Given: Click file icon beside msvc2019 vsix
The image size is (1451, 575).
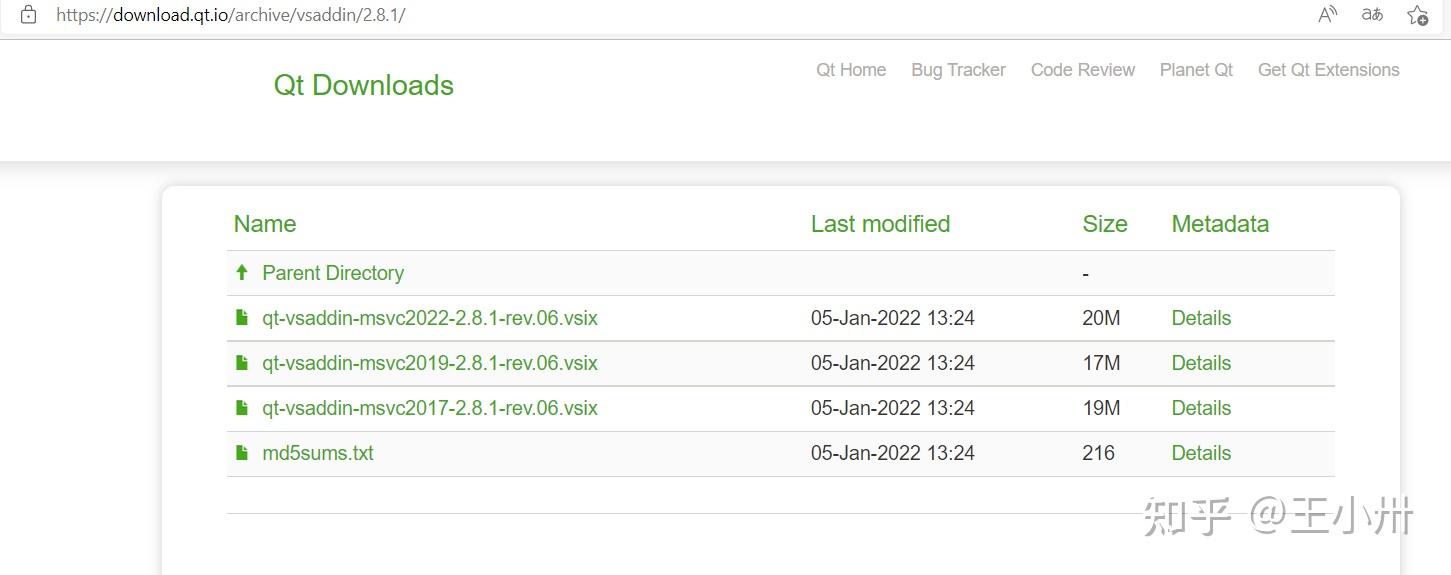Looking at the screenshot, I should (241, 363).
